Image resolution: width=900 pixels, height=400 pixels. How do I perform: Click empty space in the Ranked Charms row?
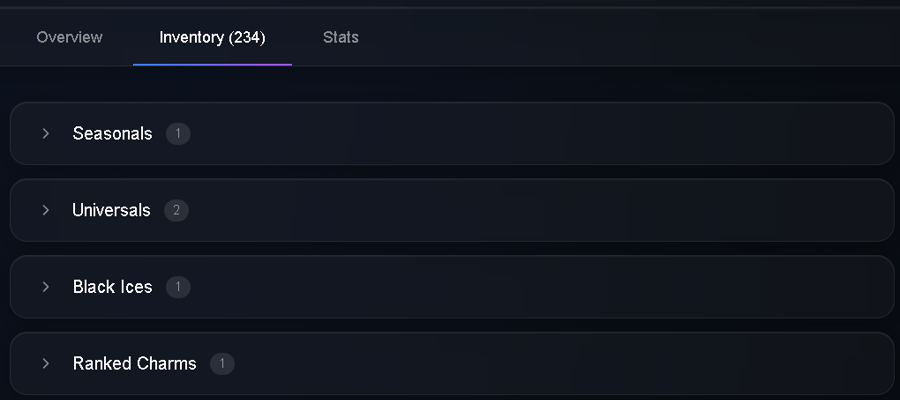click(x=540, y=363)
